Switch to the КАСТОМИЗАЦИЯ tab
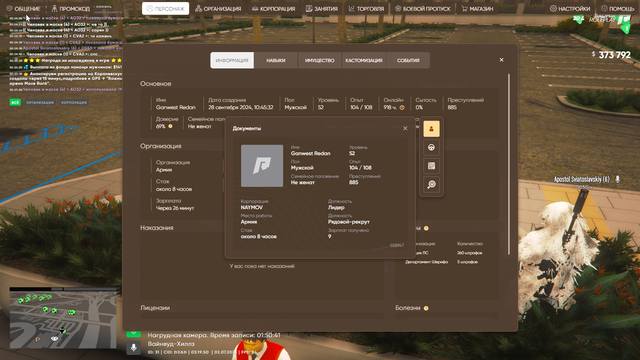This screenshot has width=640, height=360. click(364, 60)
